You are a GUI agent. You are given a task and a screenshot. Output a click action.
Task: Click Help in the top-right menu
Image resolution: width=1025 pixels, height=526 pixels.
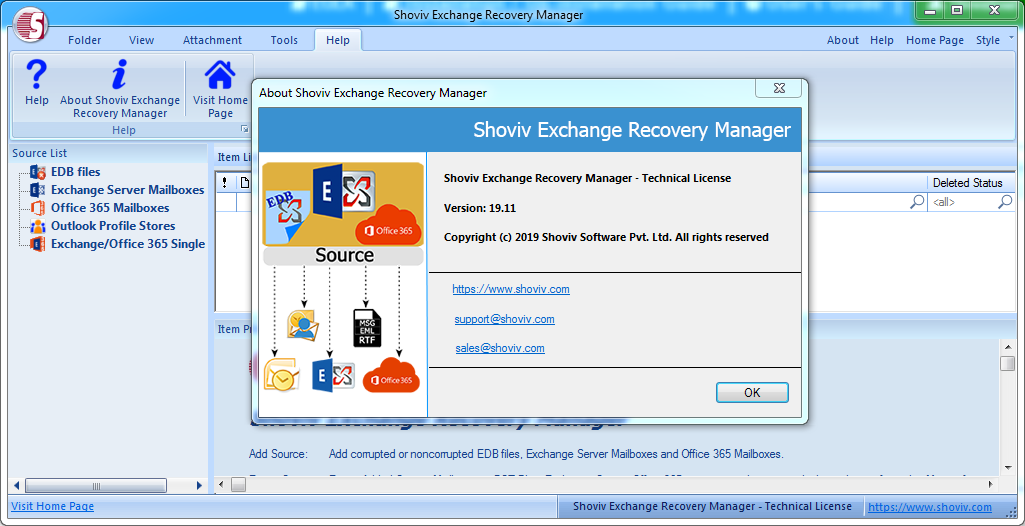(882, 41)
